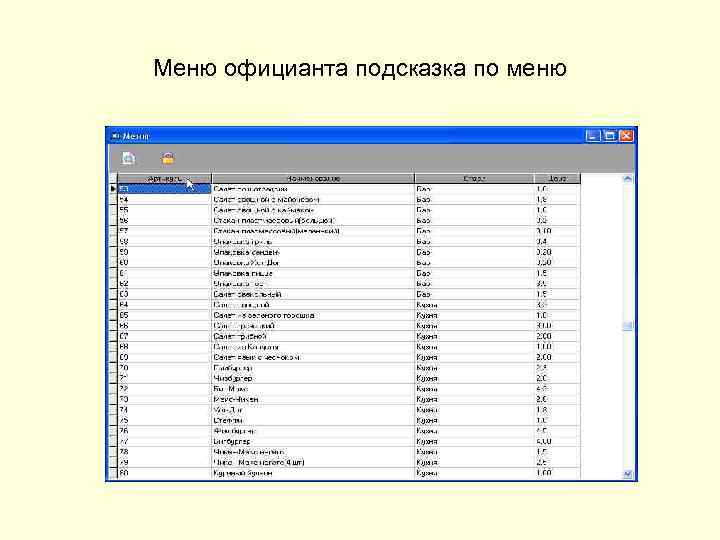The width and height of the screenshot is (720, 540).
Task: Click the row selector box for row 78
Action: click(x=113, y=452)
